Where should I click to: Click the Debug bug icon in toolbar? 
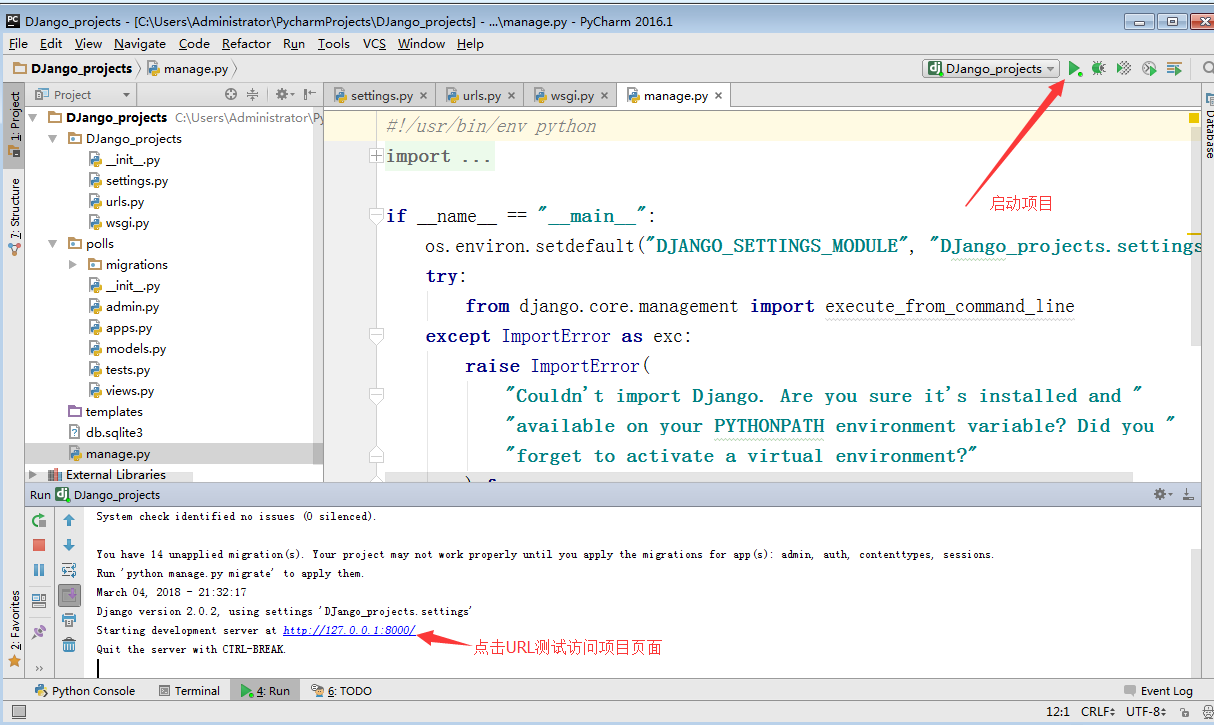point(1098,69)
